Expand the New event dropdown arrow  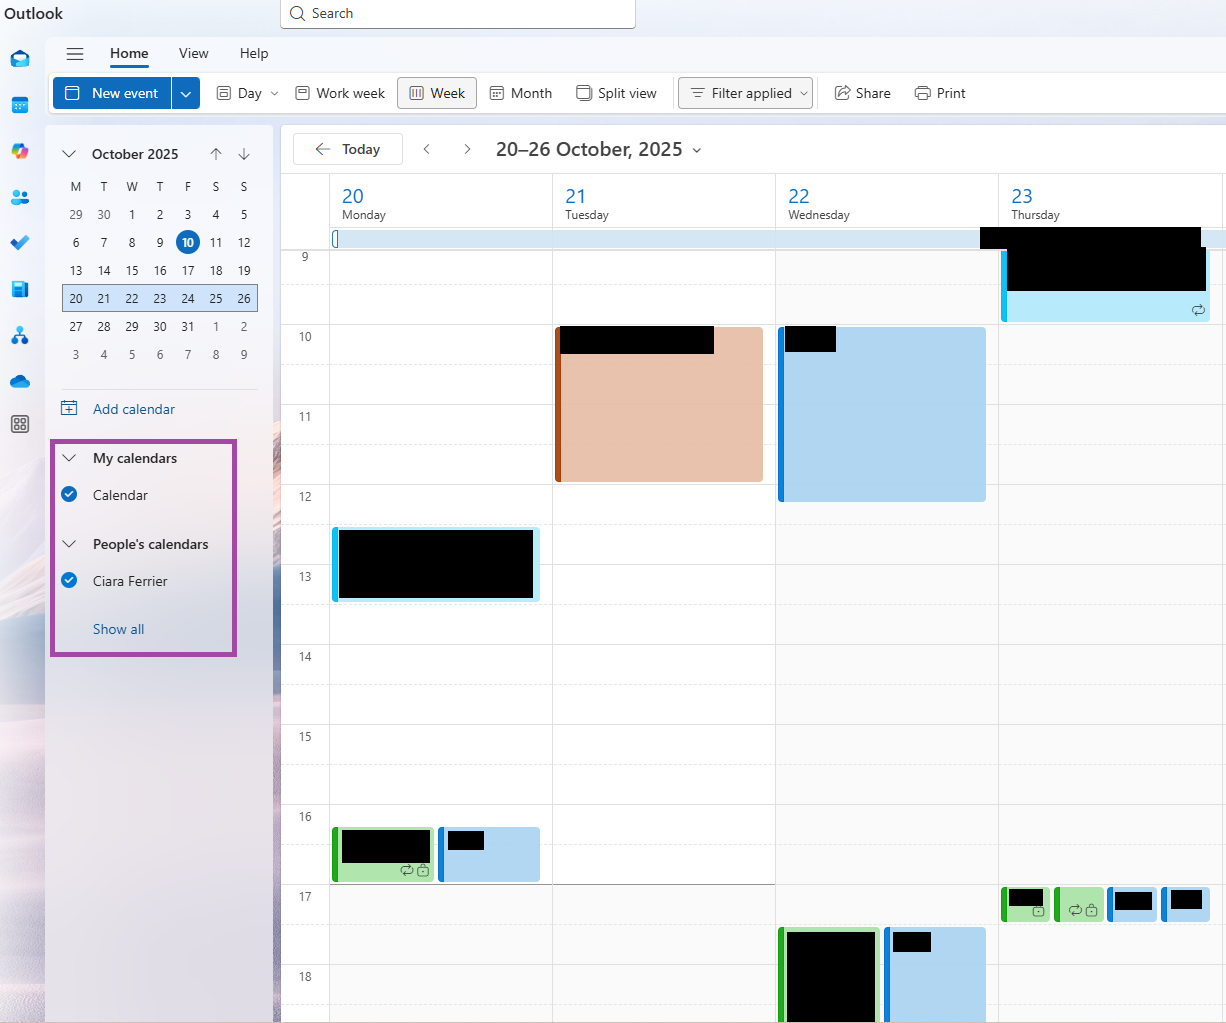pos(186,93)
